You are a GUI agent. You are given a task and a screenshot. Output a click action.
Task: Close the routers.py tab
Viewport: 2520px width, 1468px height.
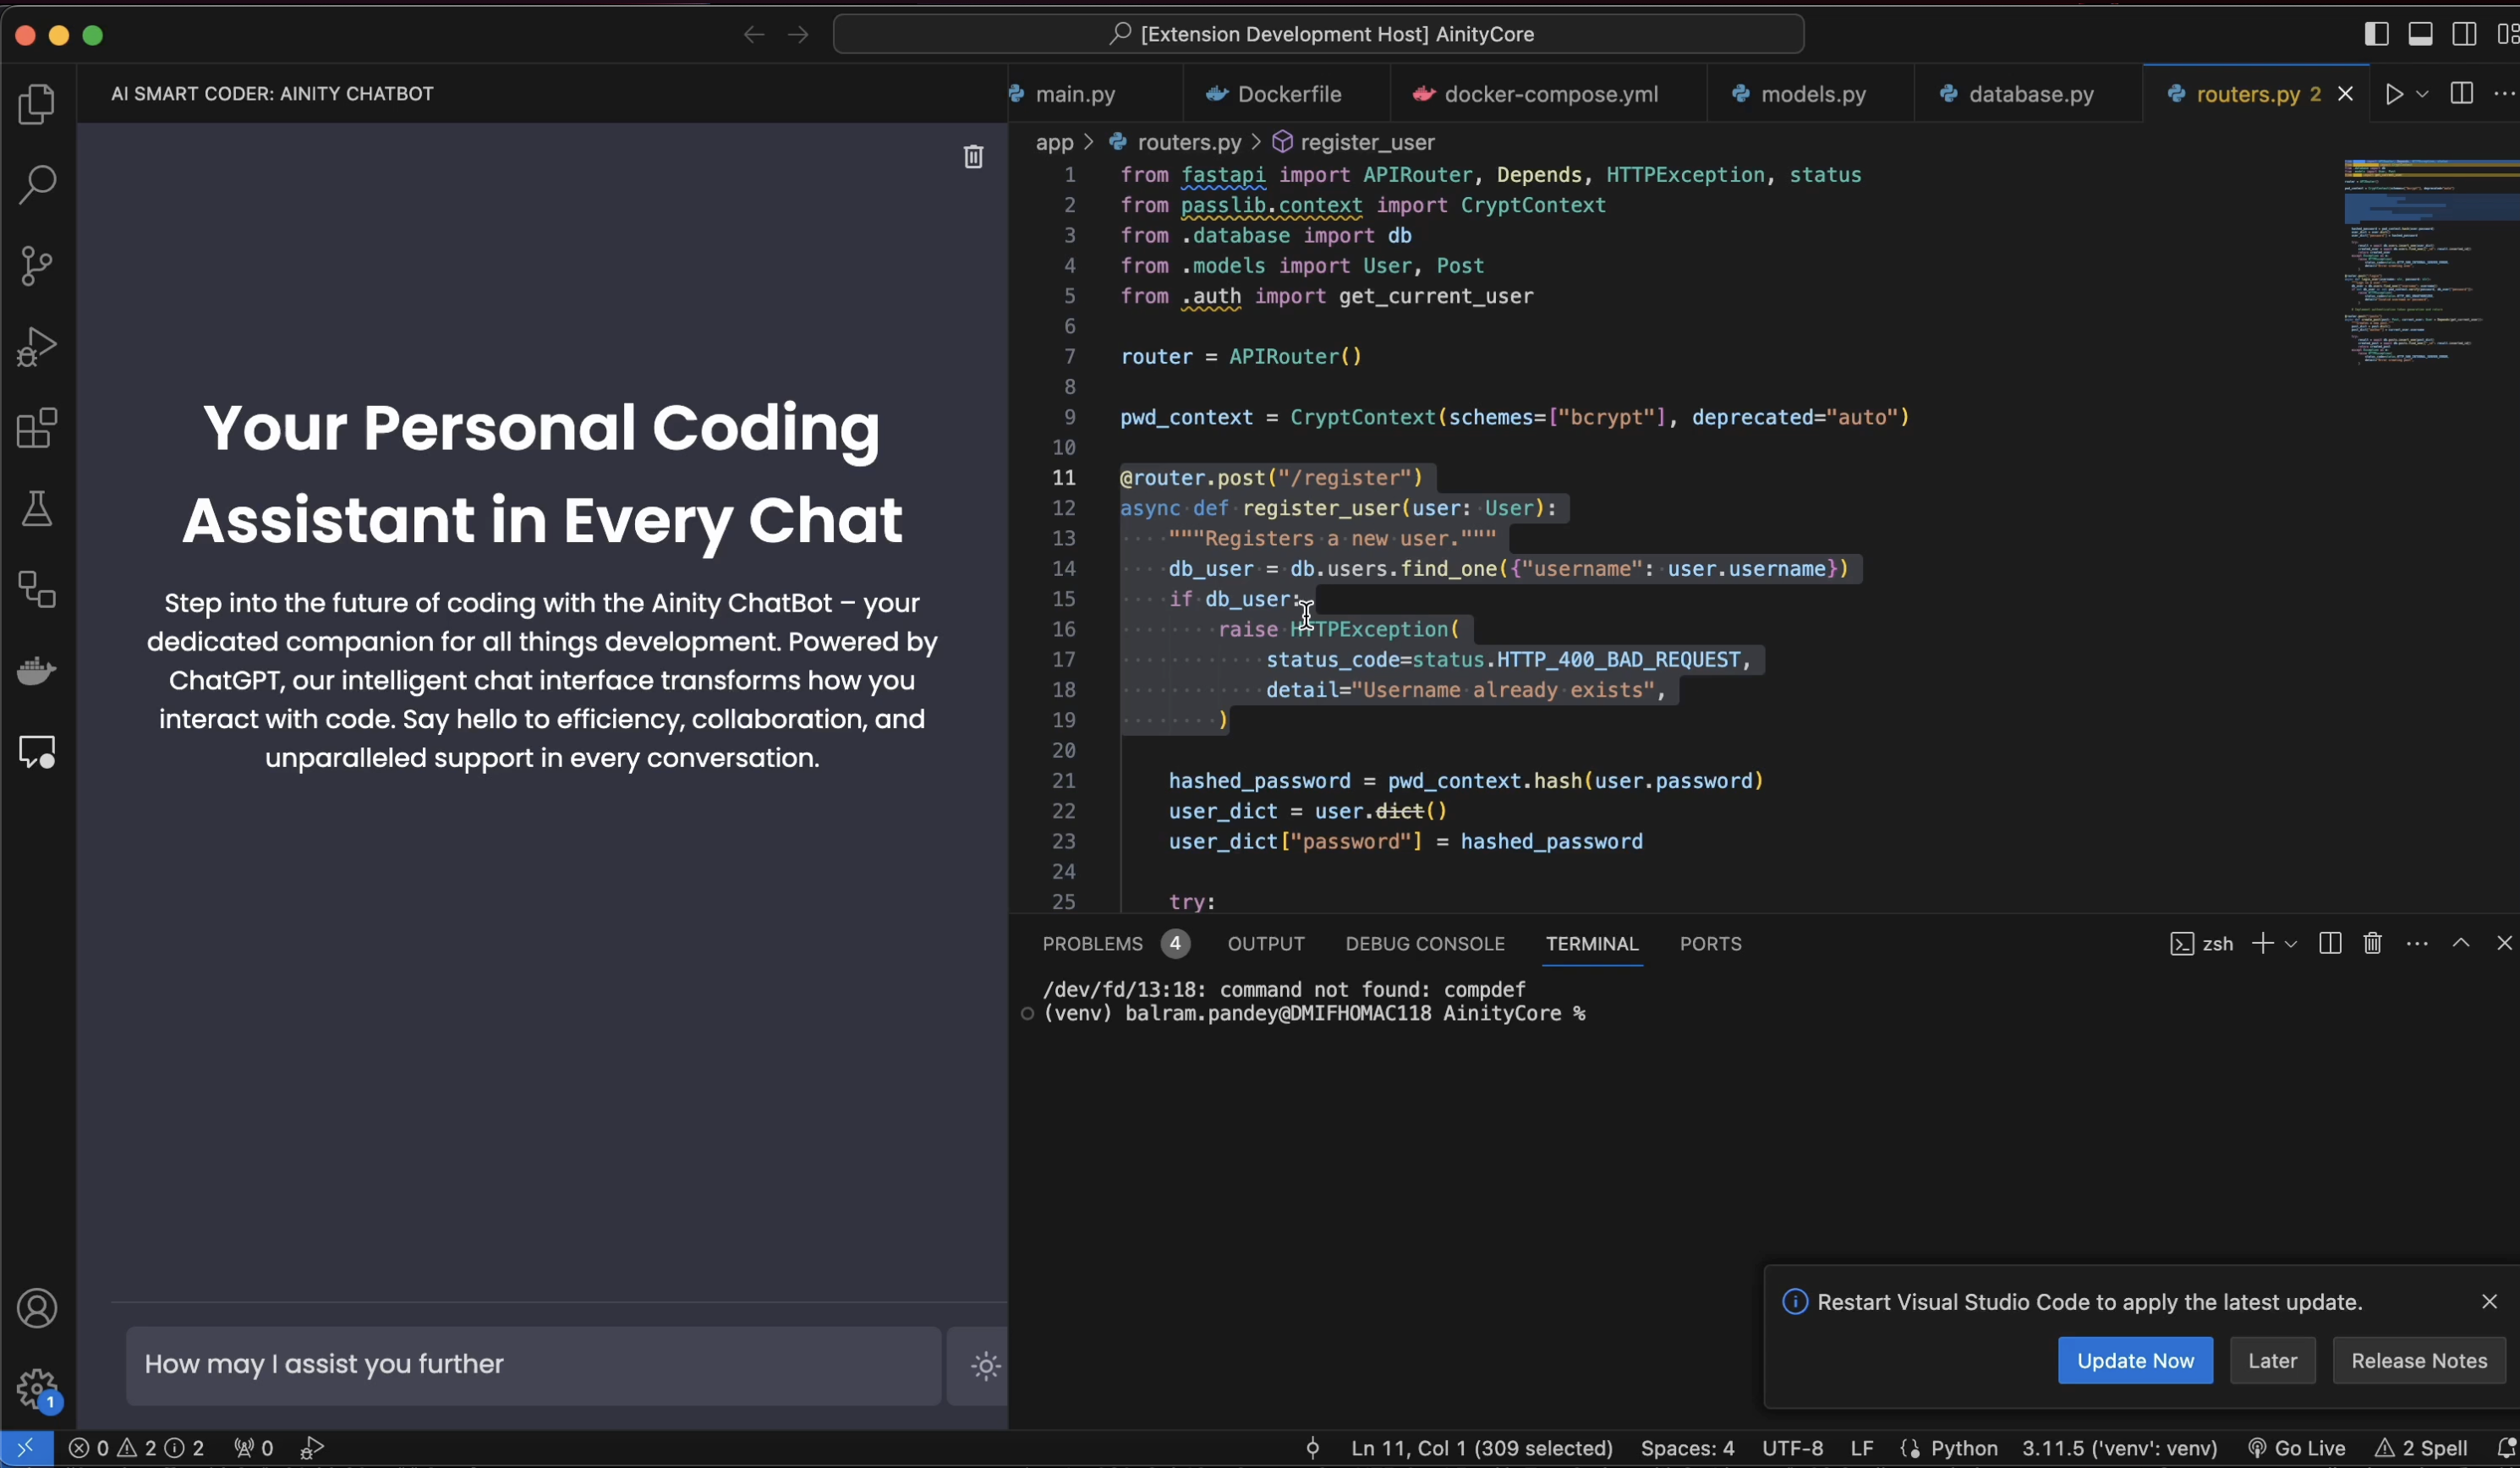point(2345,94)
